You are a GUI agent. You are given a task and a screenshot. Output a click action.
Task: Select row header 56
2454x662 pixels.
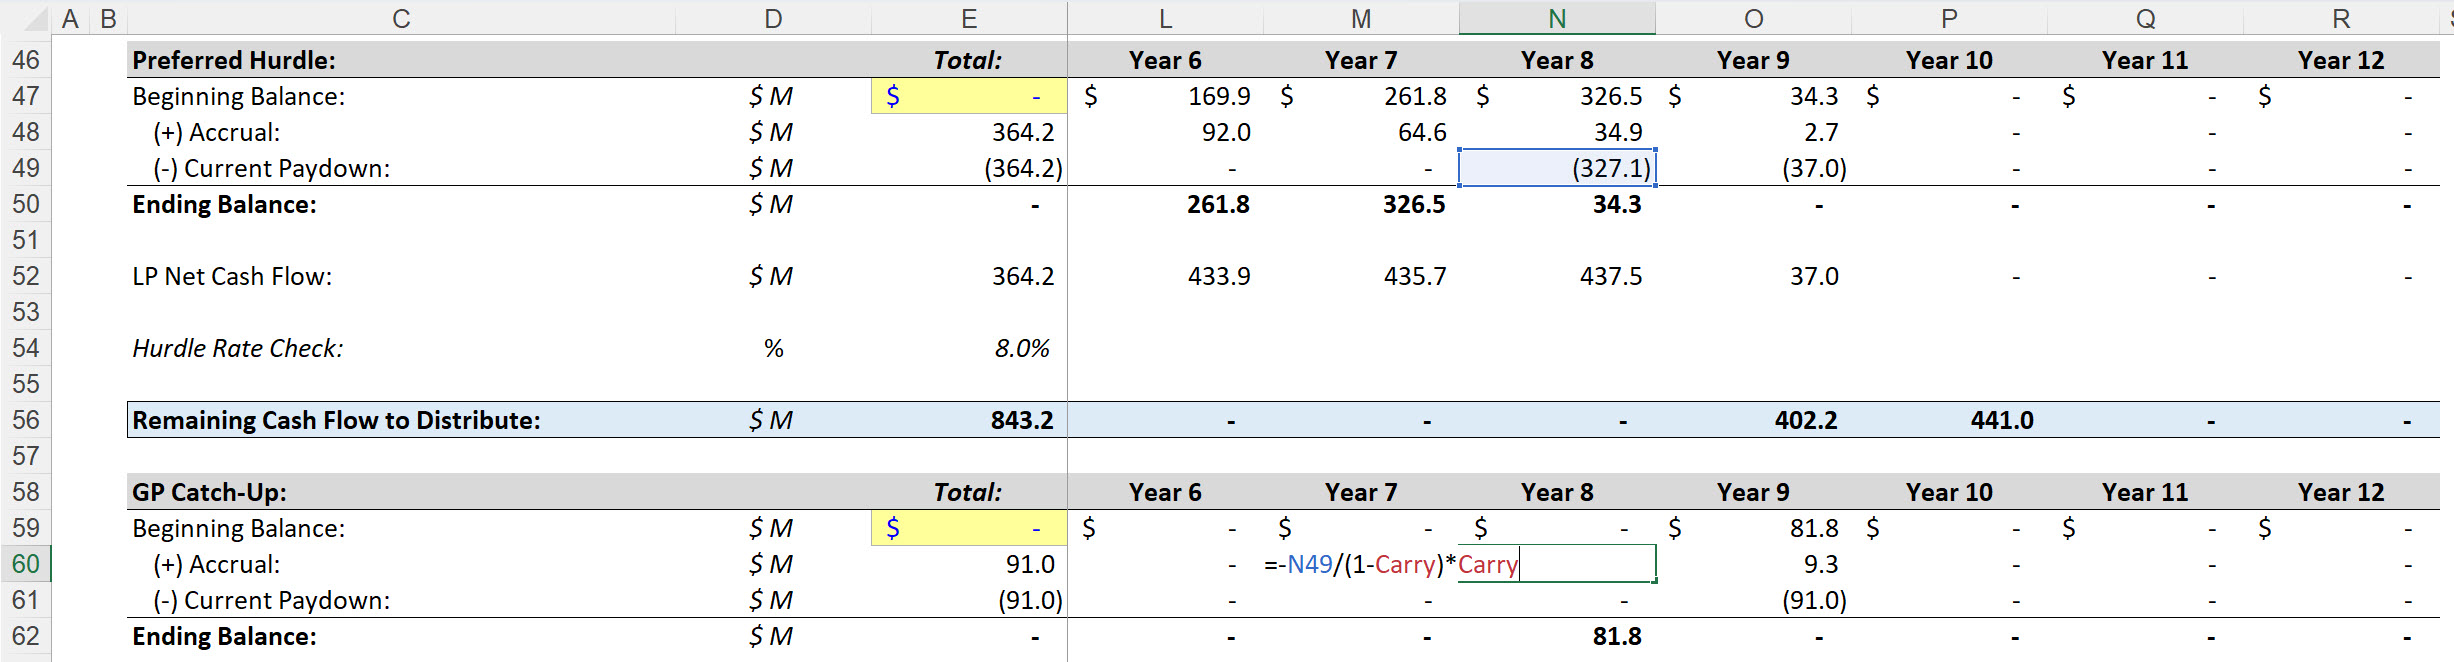coord(26,420)
